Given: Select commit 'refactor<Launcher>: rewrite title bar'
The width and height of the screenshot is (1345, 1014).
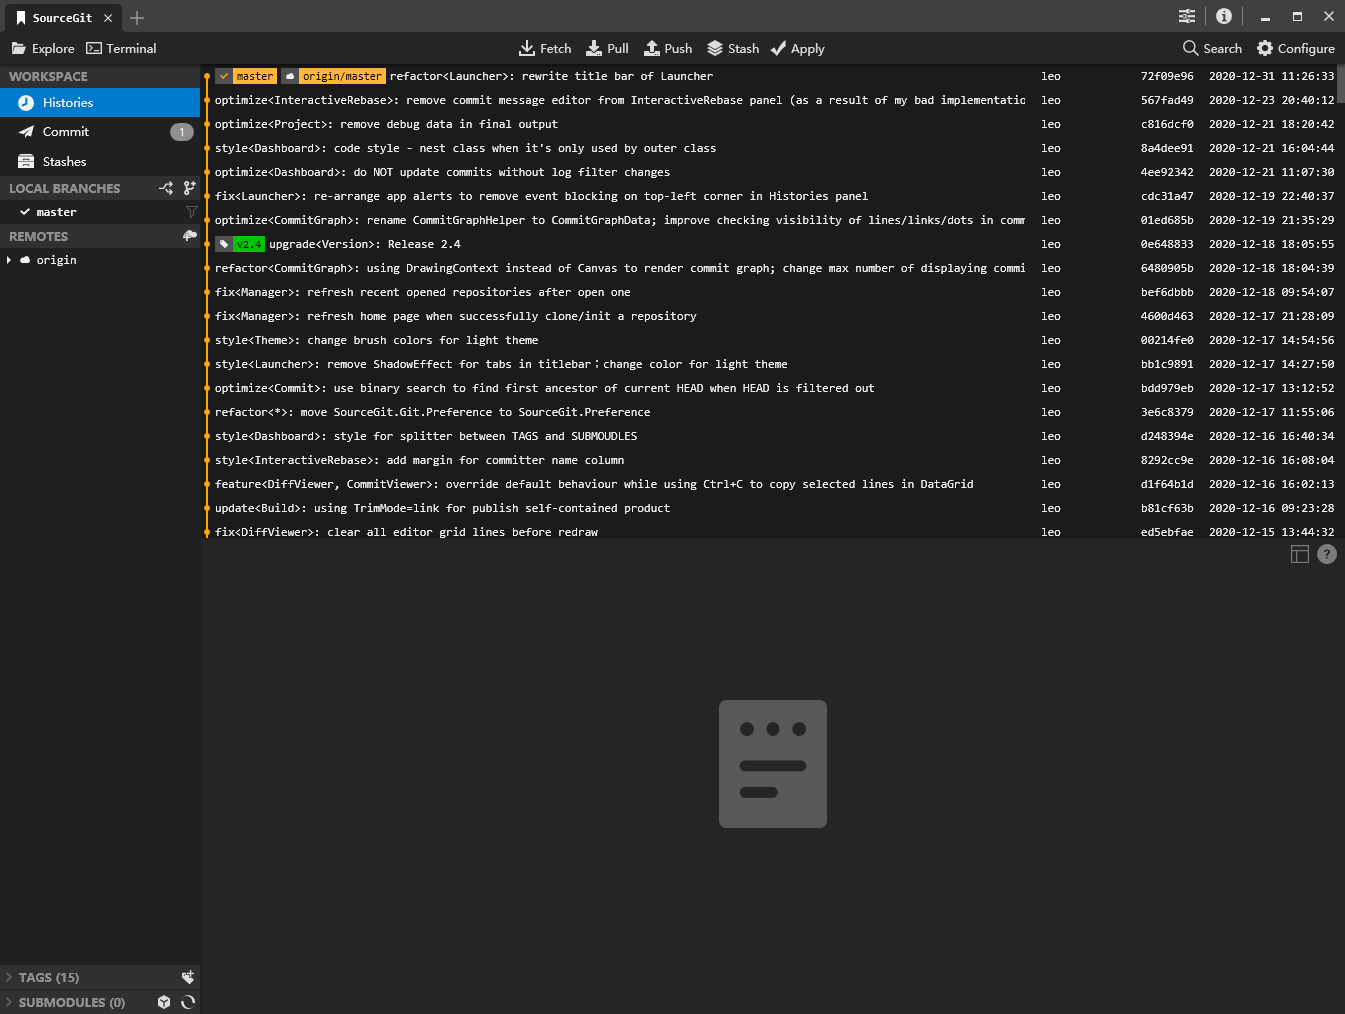Looking at the screenshot, I should pos(770,76).
